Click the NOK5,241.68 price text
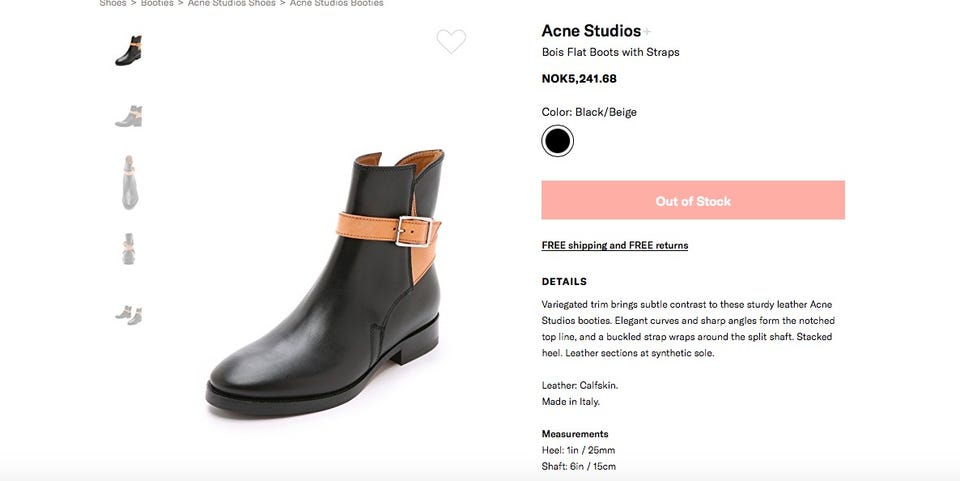This screenshot has height=481, width=960. pyautogui.click(x=579, y=79)
